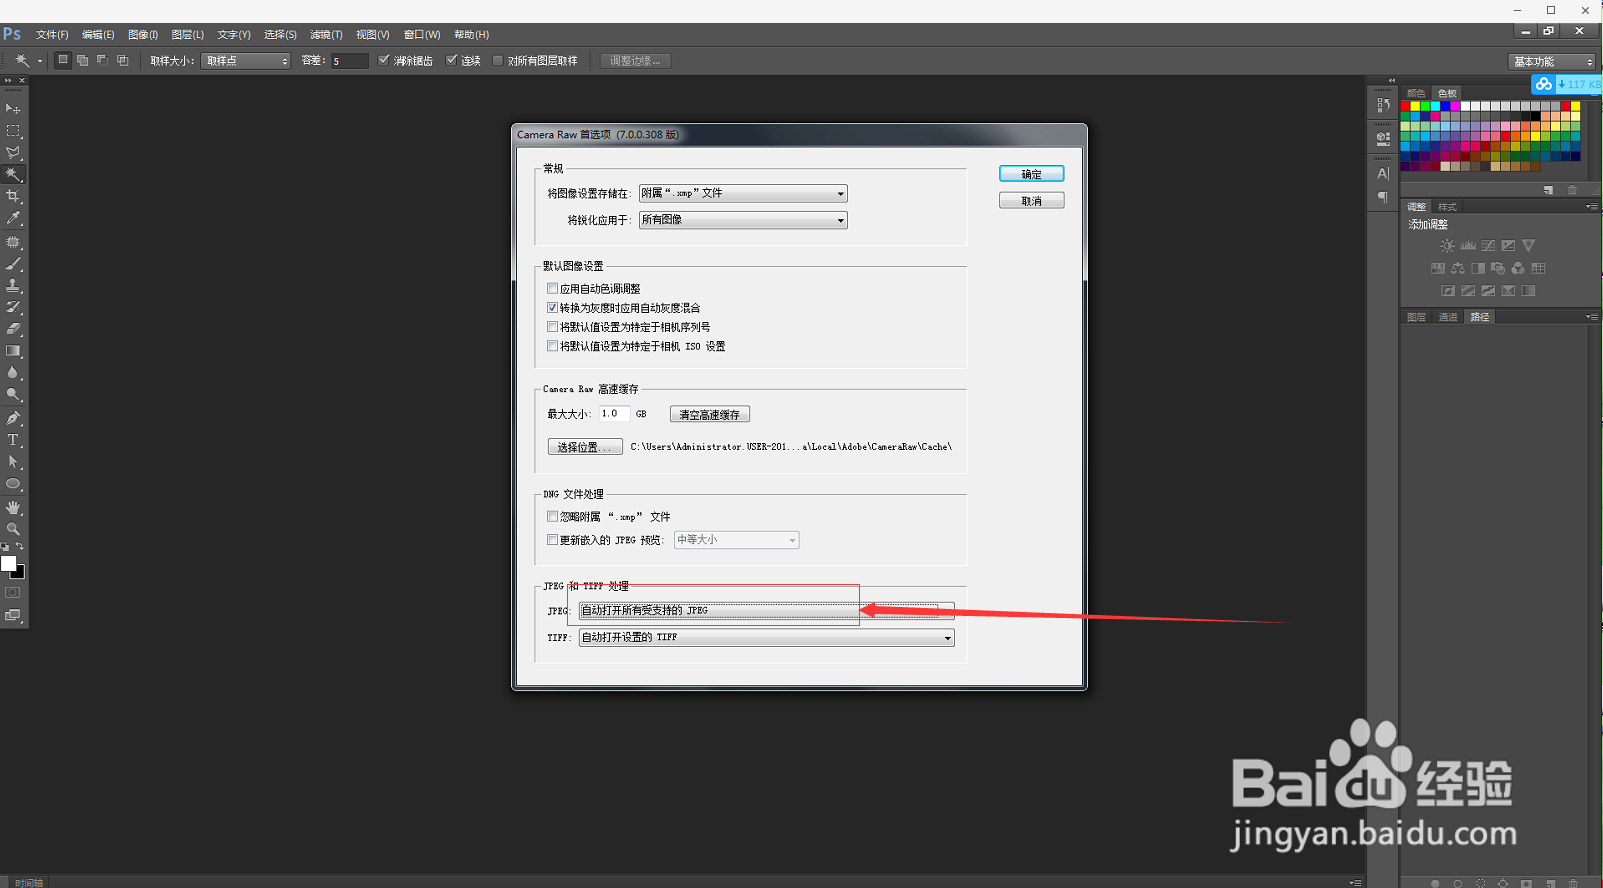Select the Blur tool

(x=13, y=373)
